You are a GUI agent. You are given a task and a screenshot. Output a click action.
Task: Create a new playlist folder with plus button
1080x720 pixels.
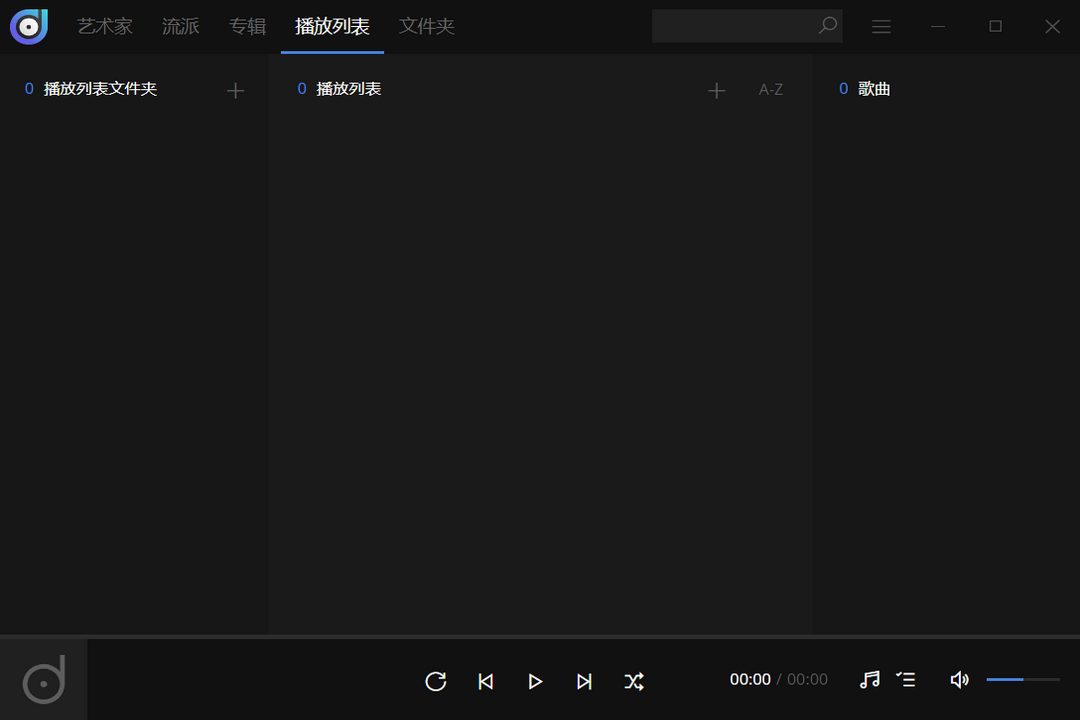(235, 90)
